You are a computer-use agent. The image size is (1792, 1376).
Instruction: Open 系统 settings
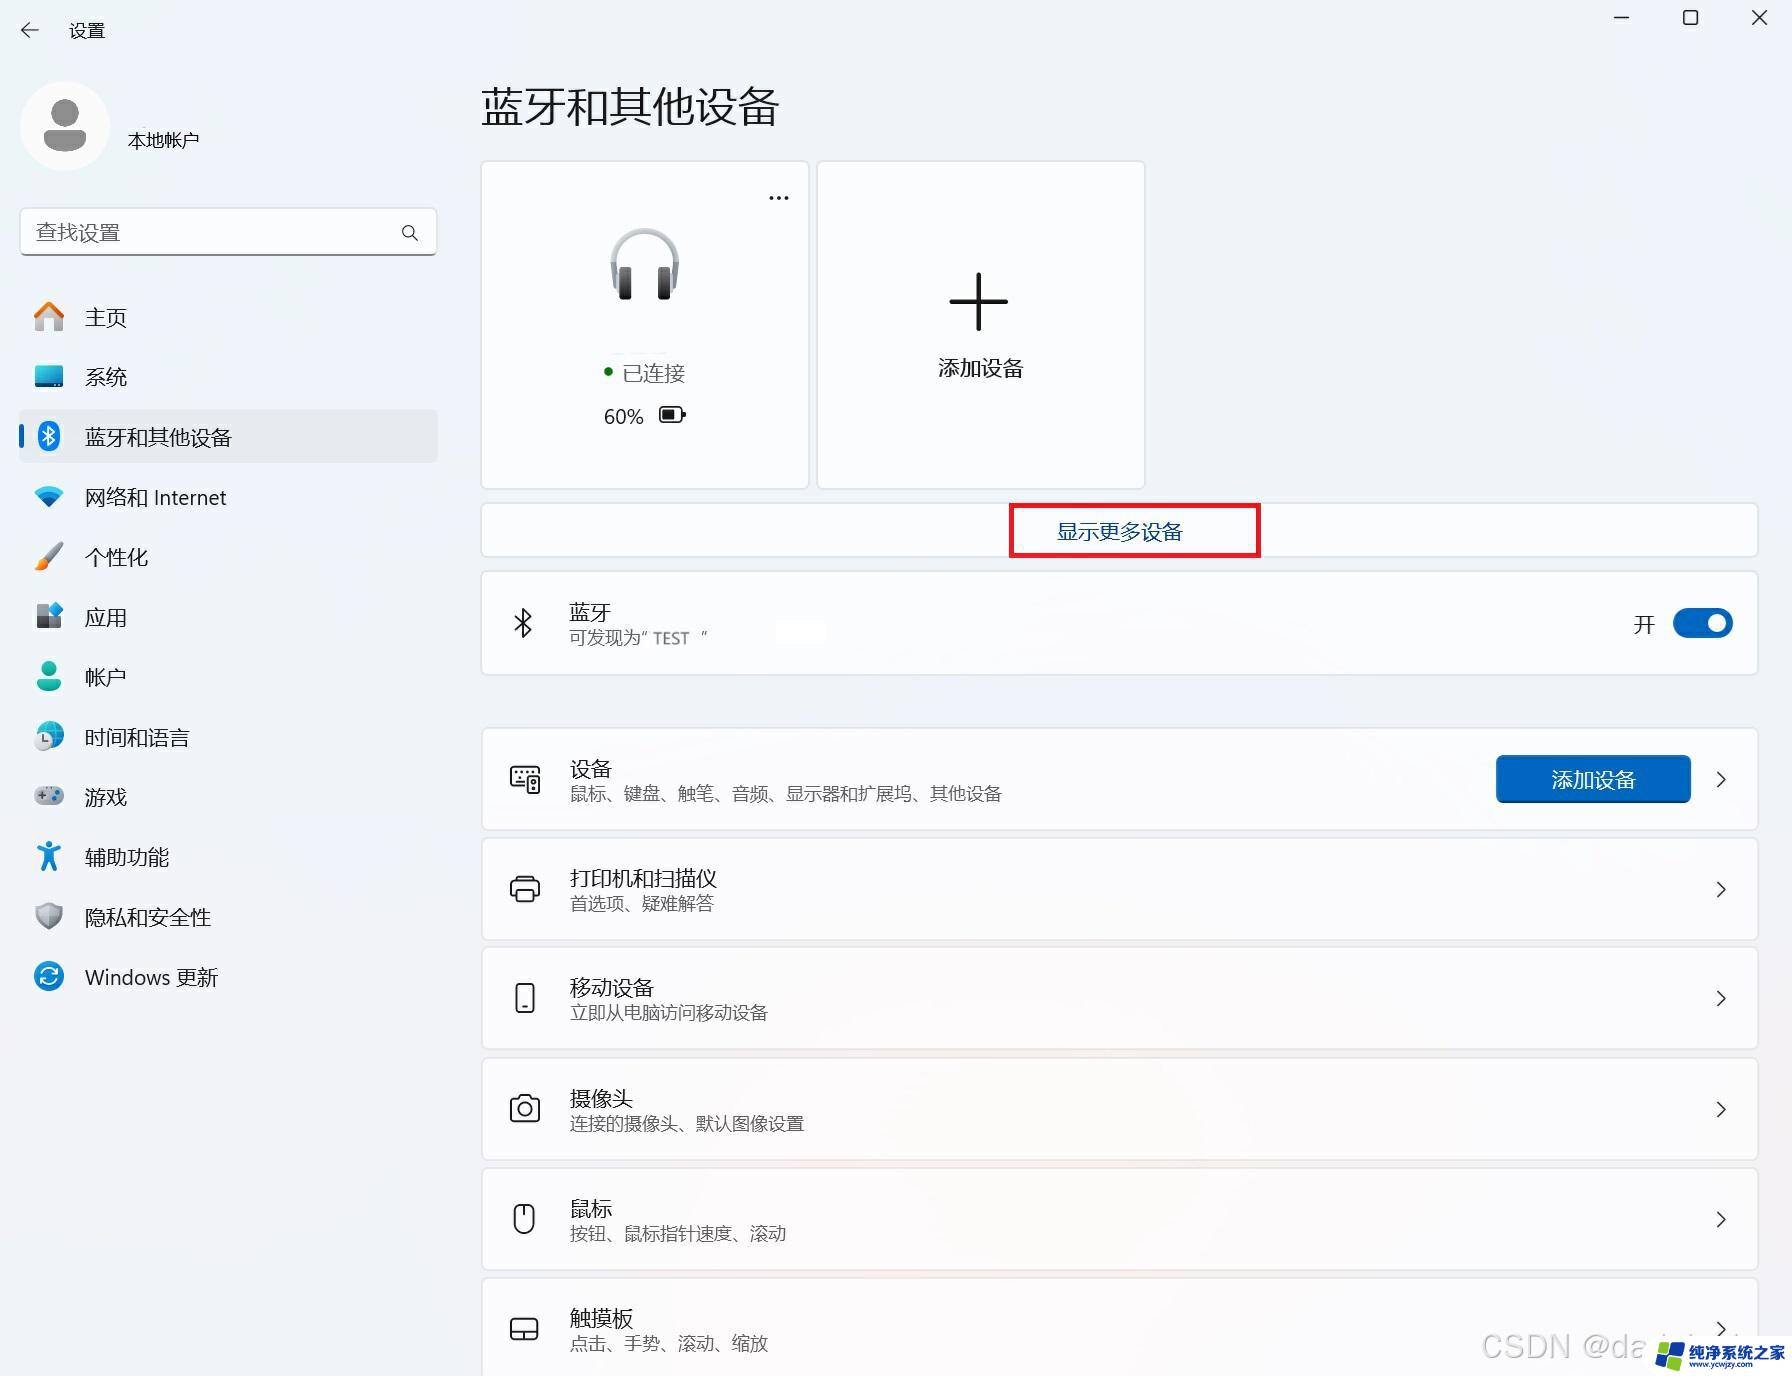(228, 377)
